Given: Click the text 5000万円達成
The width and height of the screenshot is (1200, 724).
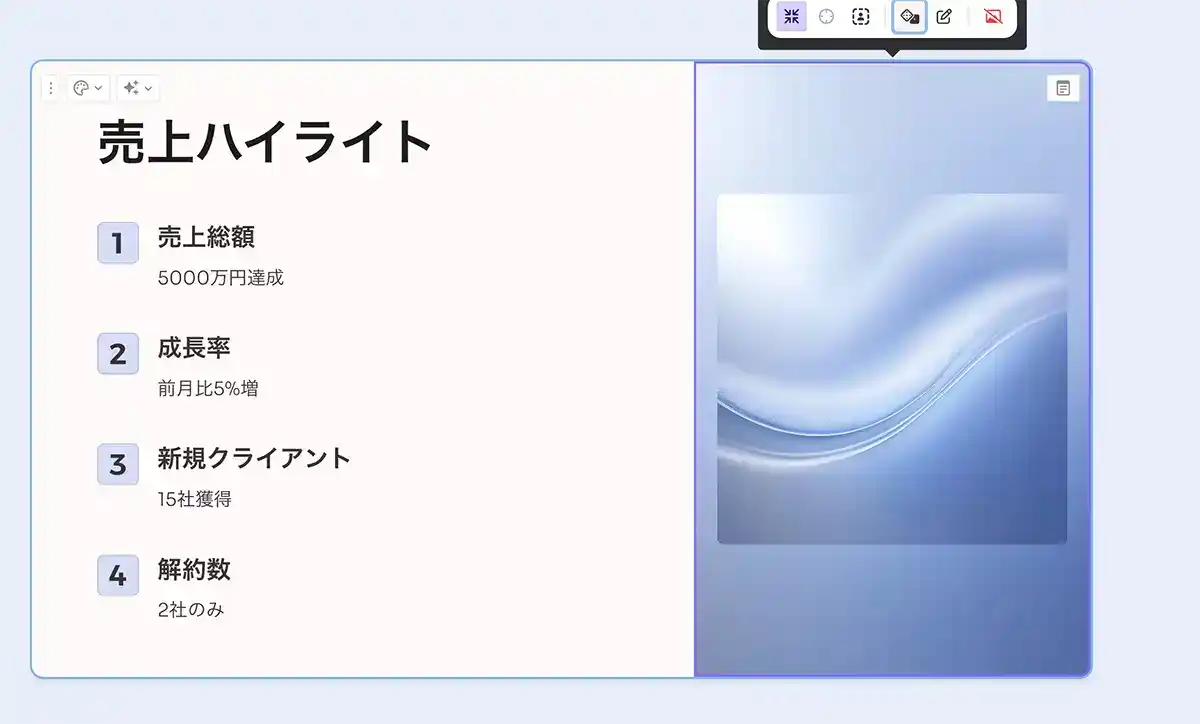Looking at the screenshot, I should tap(221, 278).
